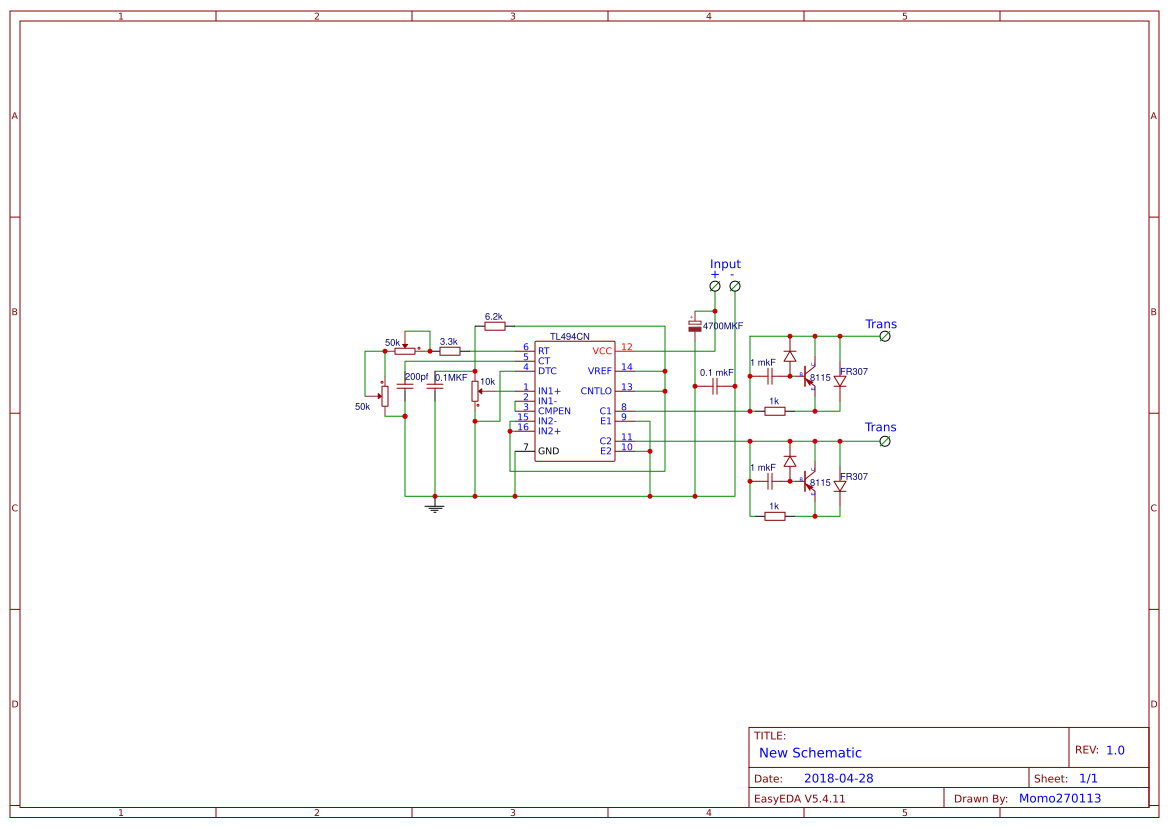
Task: Select the 3.3k resistor symbol
Action: coord(450,351)
